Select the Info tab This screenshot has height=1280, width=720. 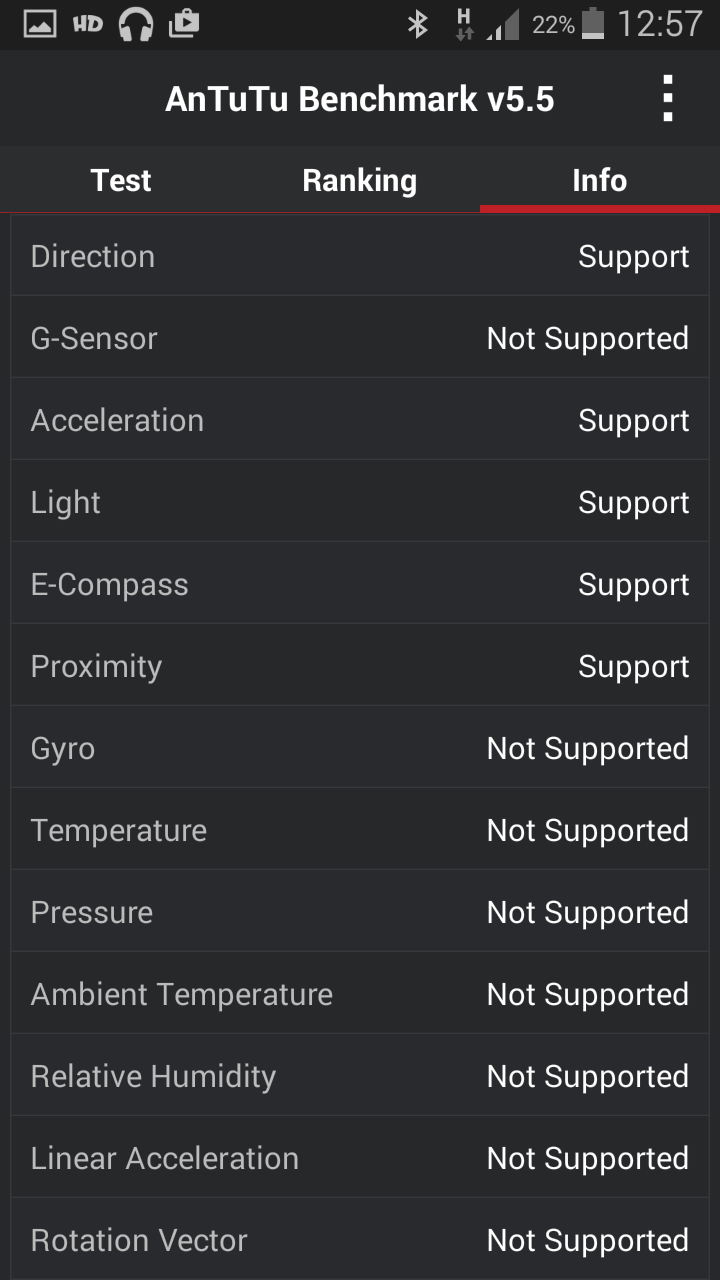(599, 180)
